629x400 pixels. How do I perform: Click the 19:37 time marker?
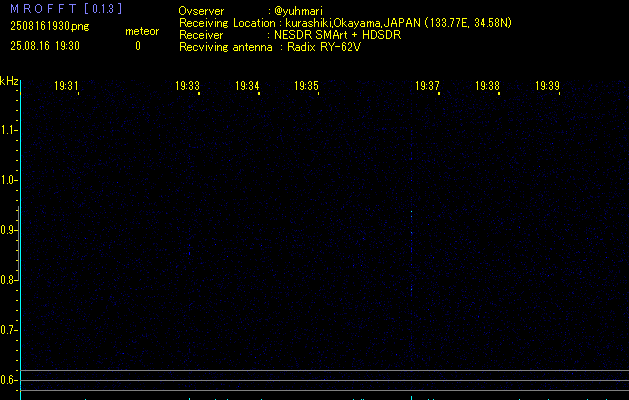pyautogui.click(x=427, y=86)
